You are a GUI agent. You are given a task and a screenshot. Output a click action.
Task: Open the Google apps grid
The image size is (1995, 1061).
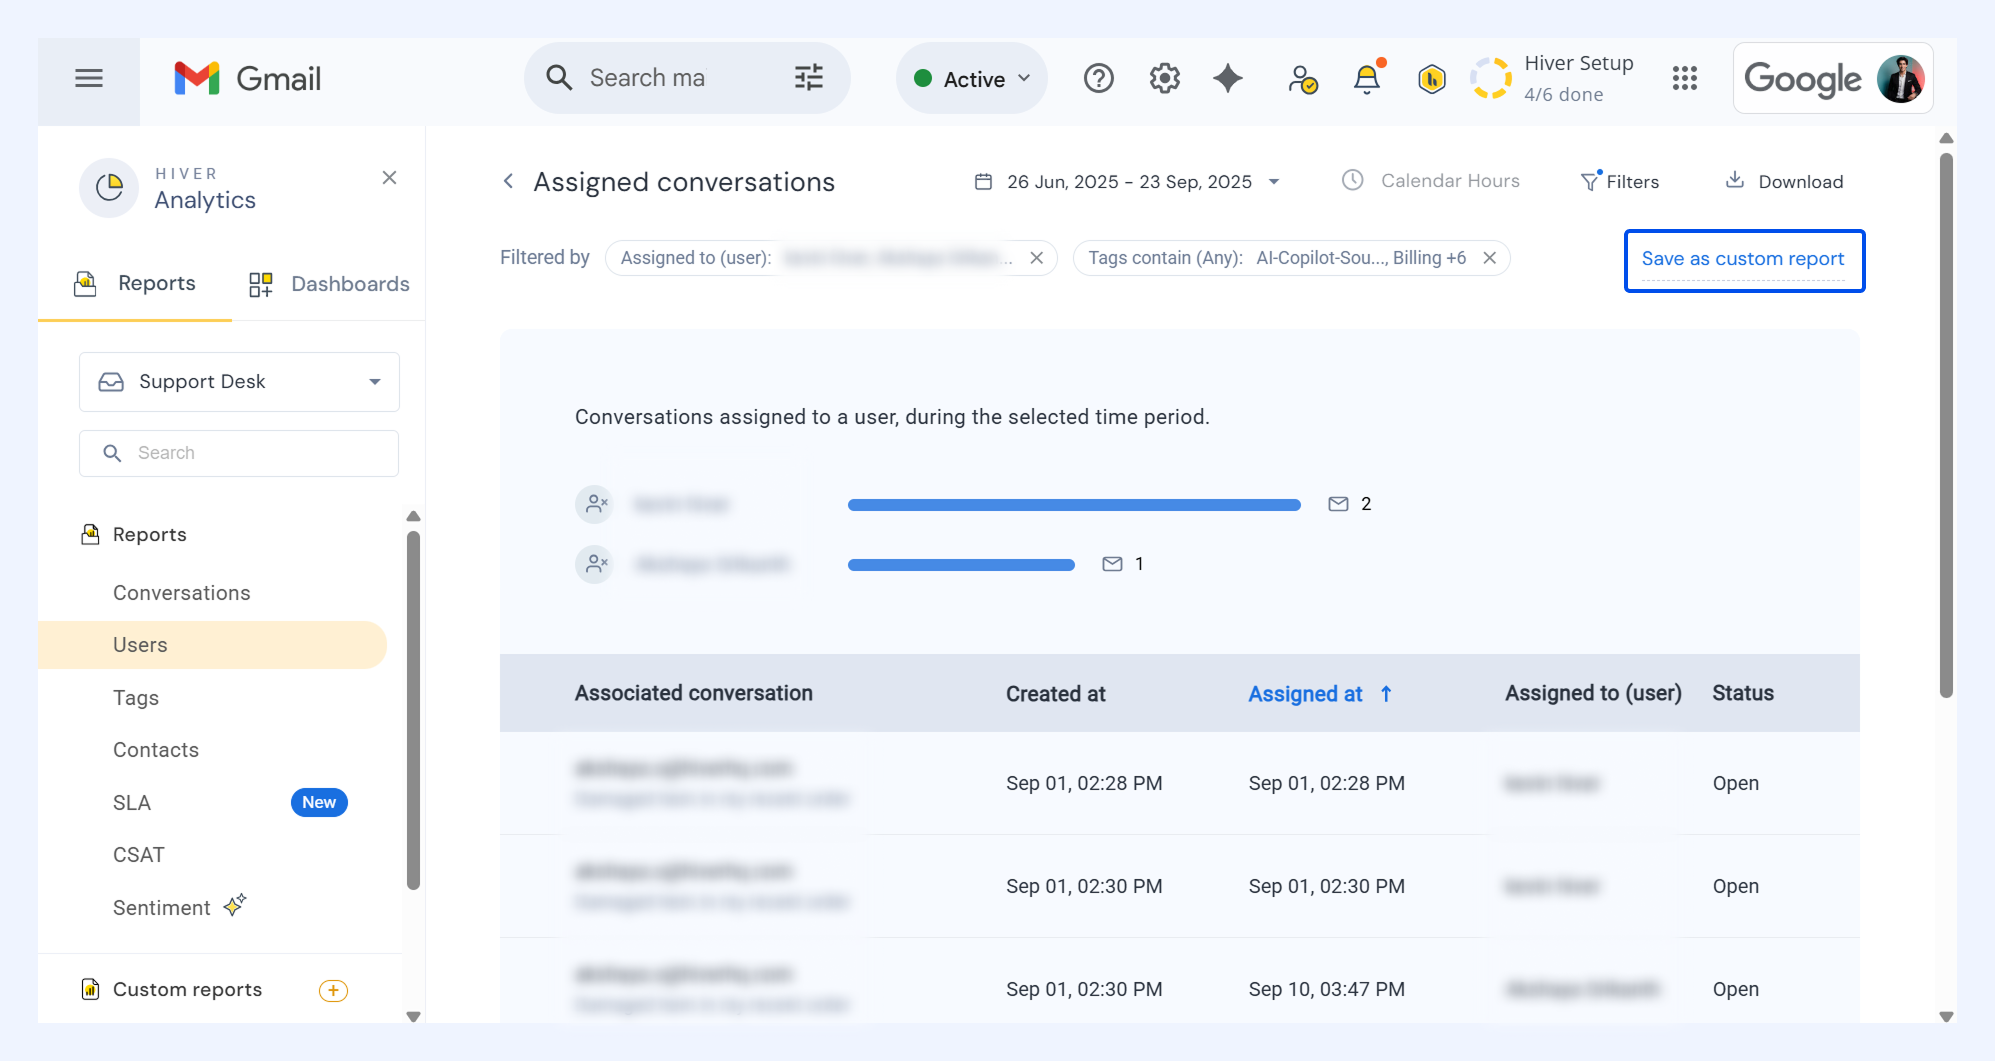(1685, 78)
